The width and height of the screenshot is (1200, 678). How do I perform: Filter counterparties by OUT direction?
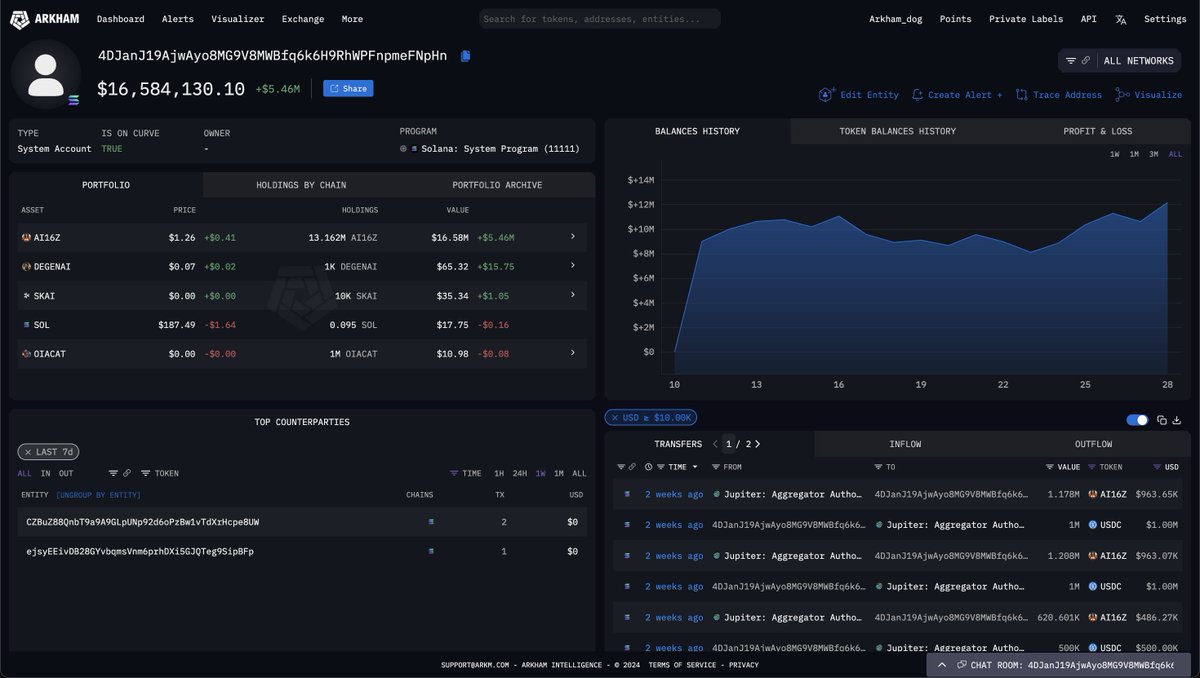pos(66,473)
